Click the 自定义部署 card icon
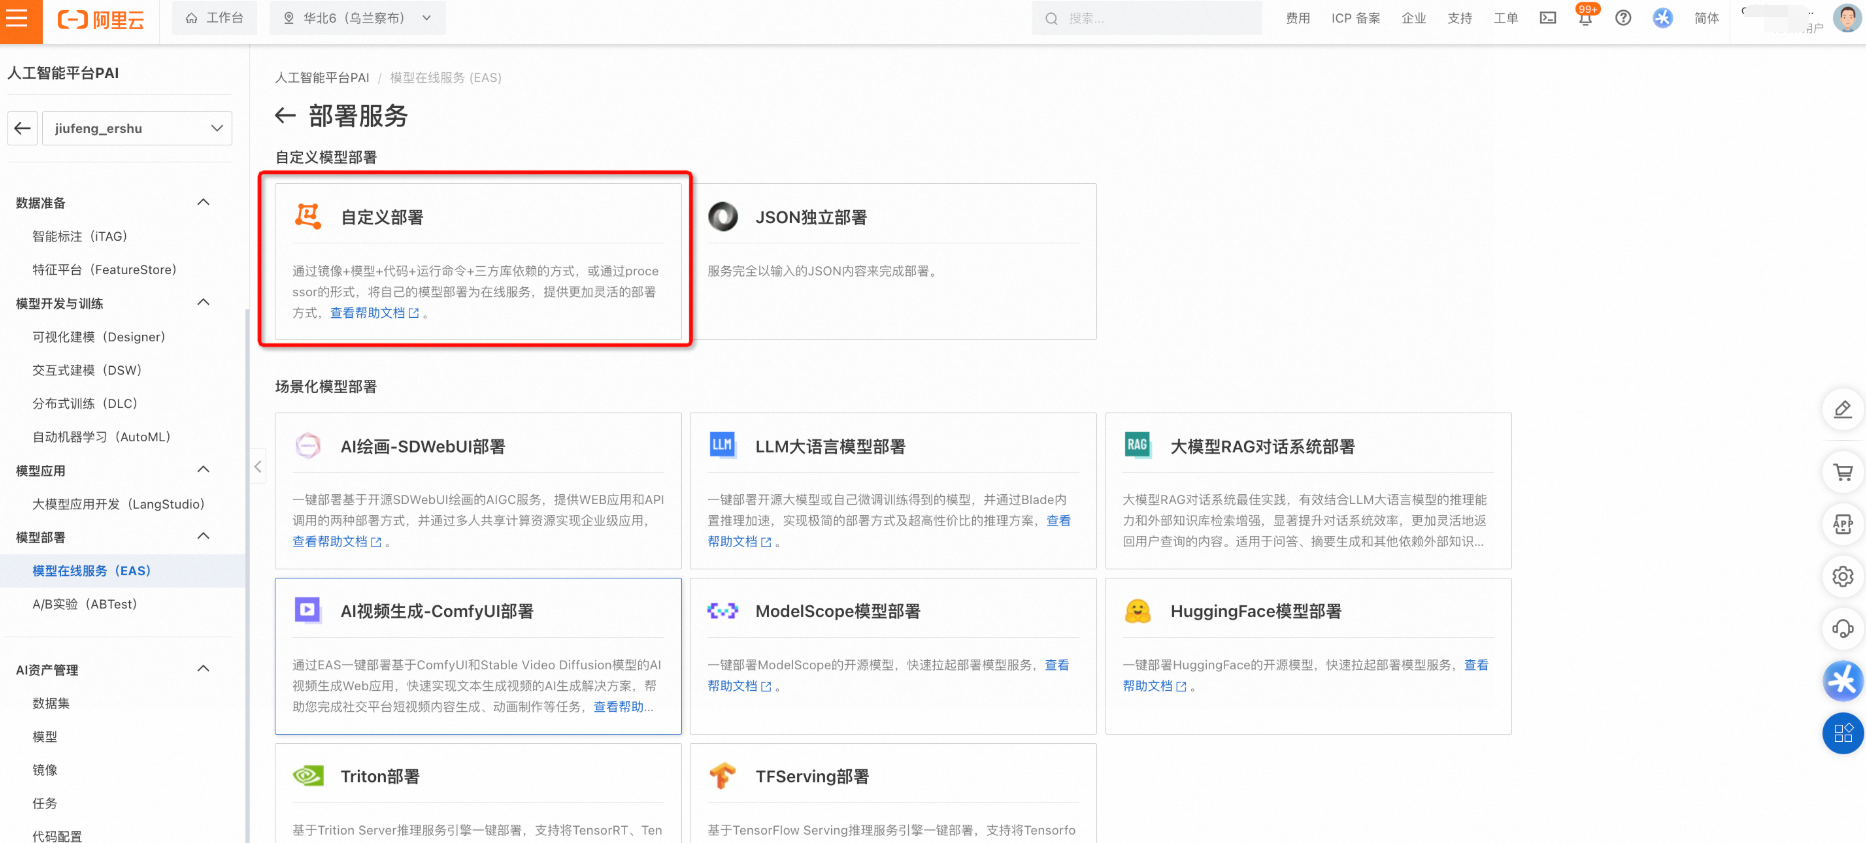 point(308,216)
